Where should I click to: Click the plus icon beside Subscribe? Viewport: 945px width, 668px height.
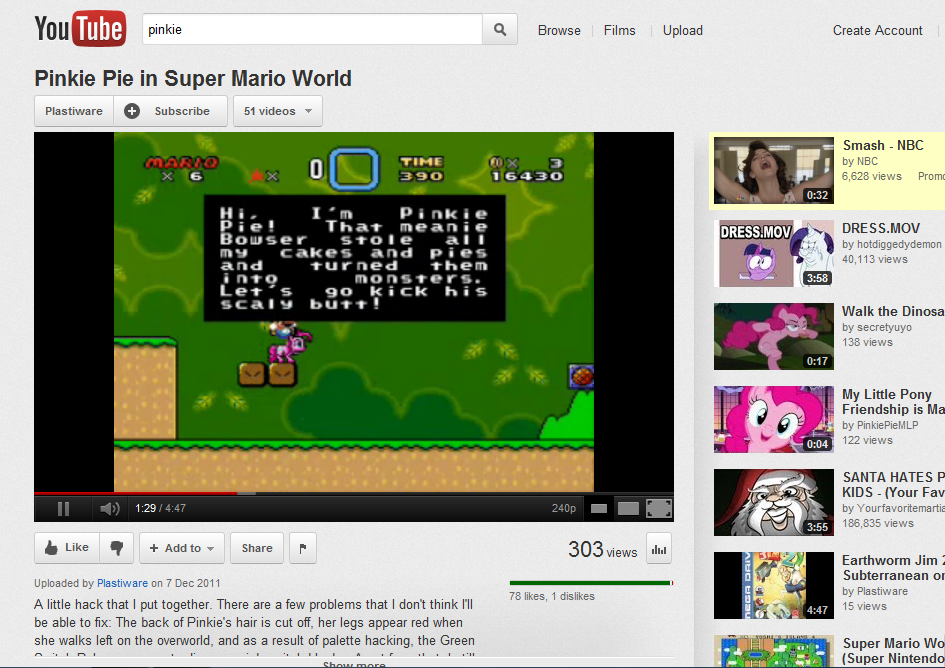[132, 111]
